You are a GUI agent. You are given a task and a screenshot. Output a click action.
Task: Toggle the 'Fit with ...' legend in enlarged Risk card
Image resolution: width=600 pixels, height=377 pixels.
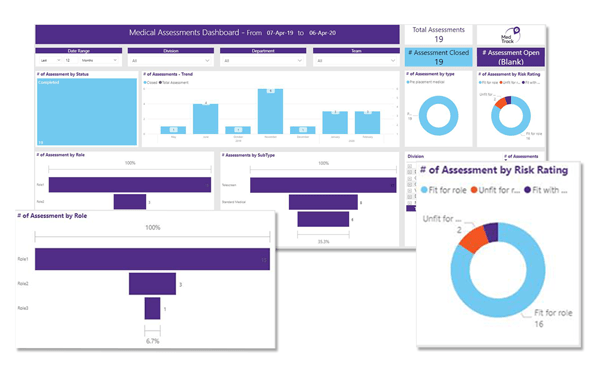pos(546,190)
